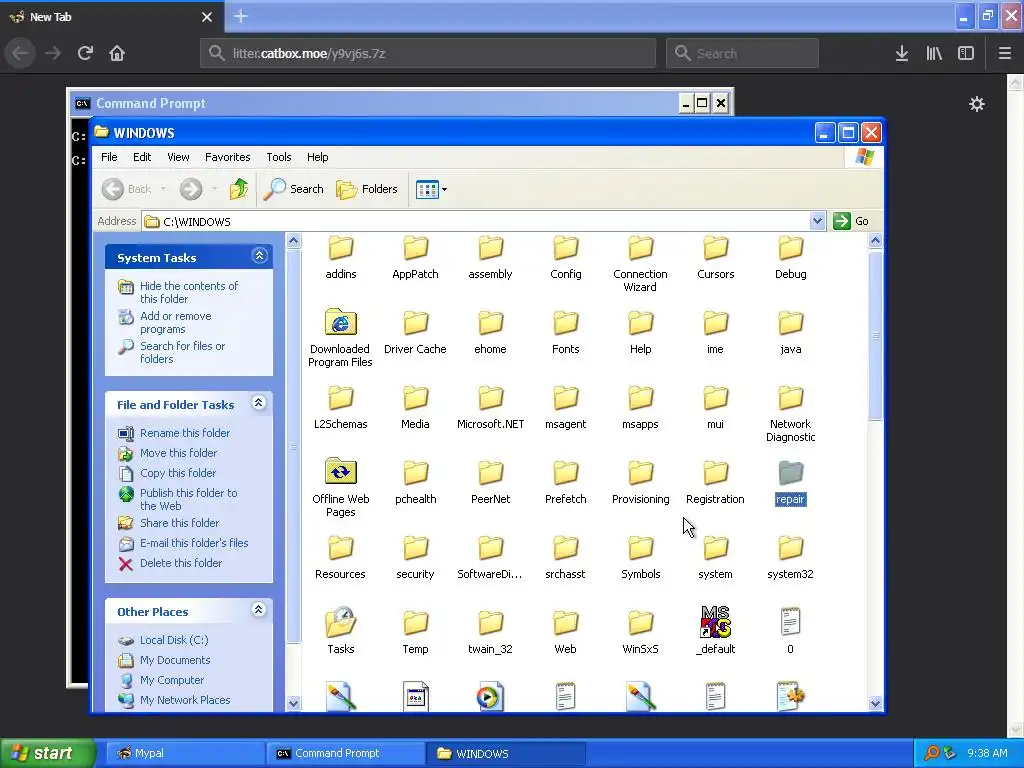Select the Prefetch folder
This screenshot has width=1024, height=768.
pos(566,483)
